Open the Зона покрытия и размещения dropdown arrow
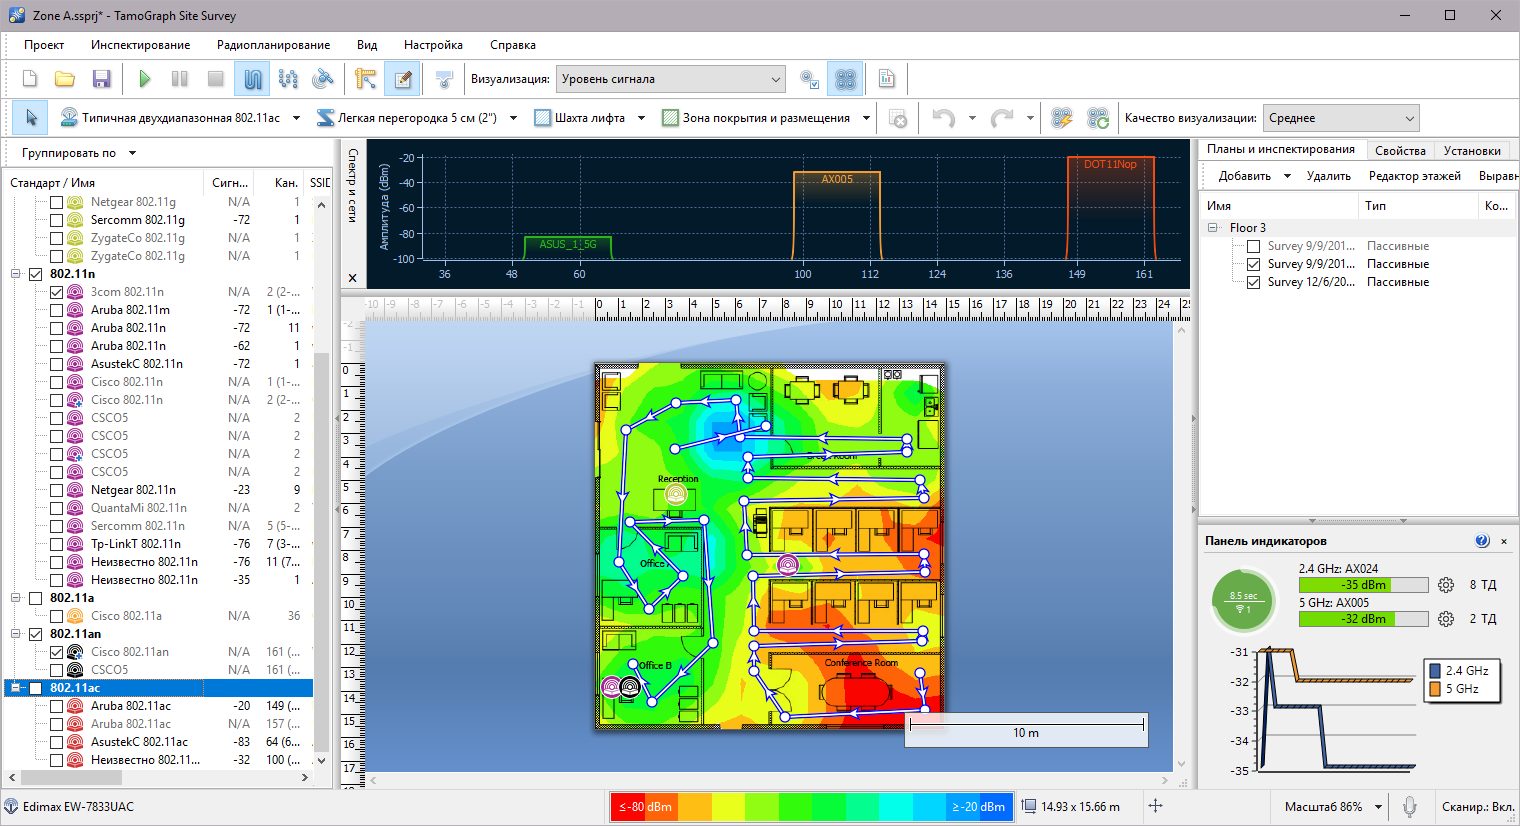The image size is (1520, 826). [x=866, y=118]
